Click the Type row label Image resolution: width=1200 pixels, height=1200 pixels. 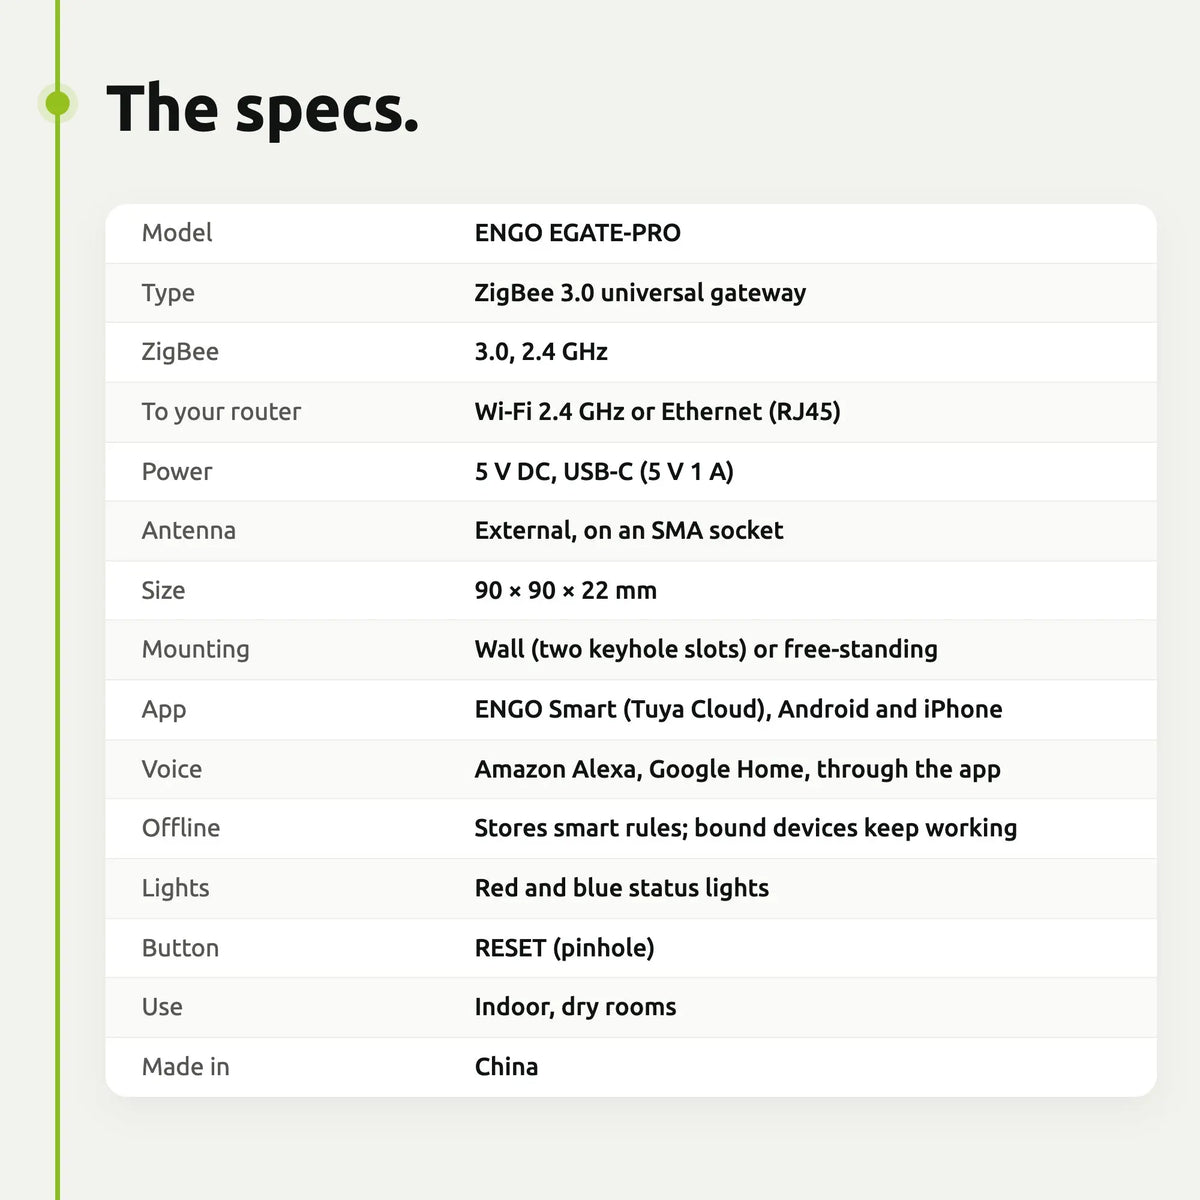[x=168, y=293]
